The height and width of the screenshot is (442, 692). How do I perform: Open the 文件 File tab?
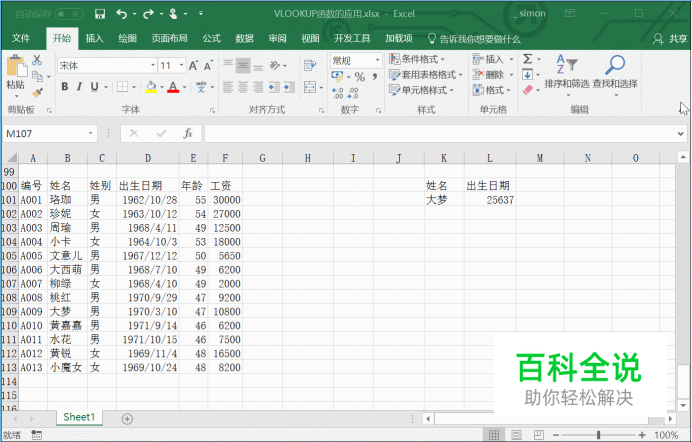click(x=21, y=39)
